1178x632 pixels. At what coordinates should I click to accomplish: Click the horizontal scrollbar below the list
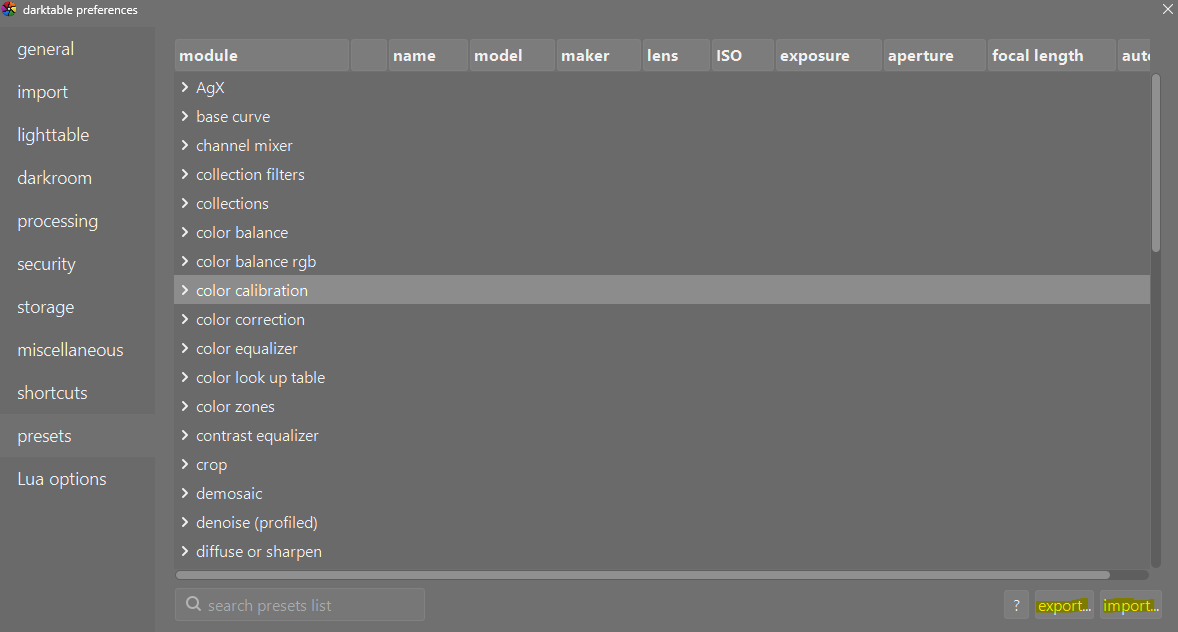[x=642, y=575]
